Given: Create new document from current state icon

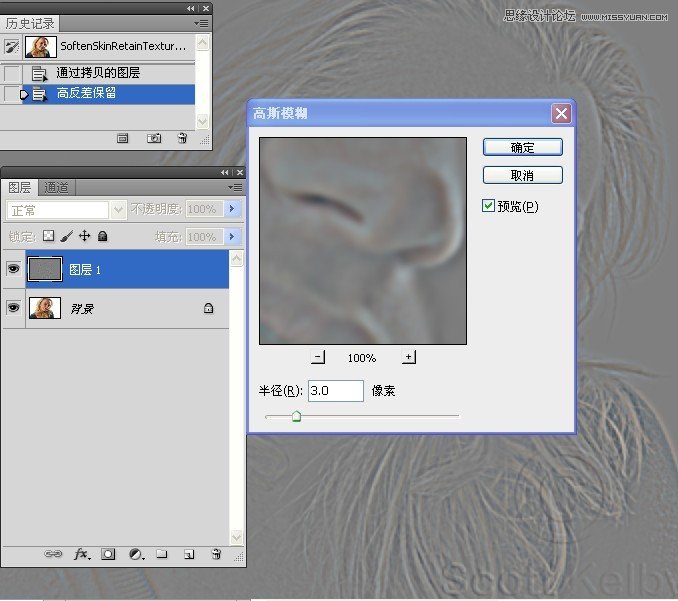Looking at the screenshot, I should click(123, 138).
